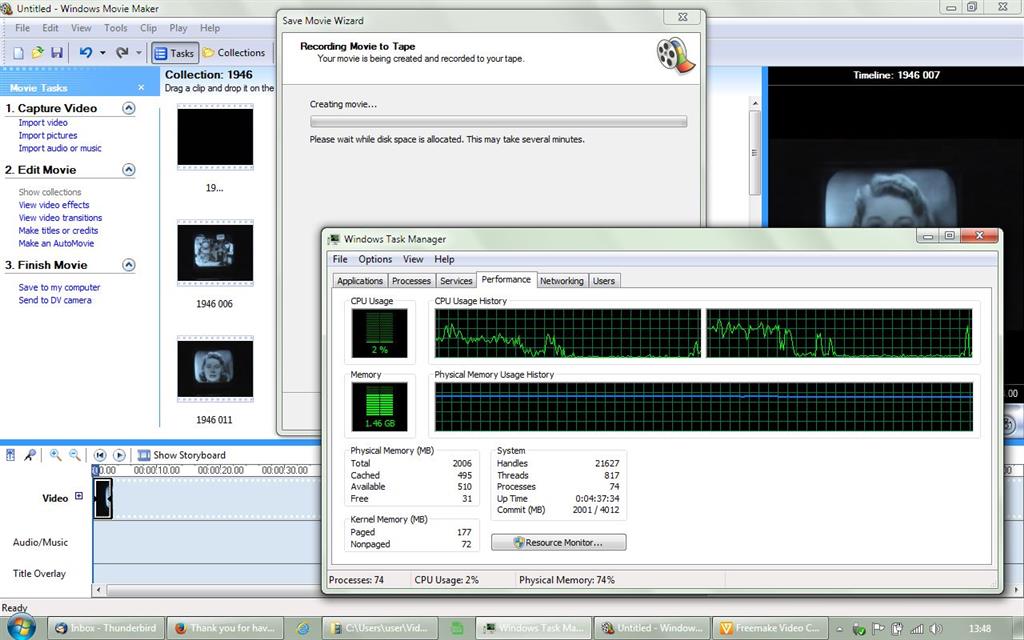Click Make titles or credits link
The height and width of the screenshot is (640, 1024).
pyautogui.click(x=58, y=231)
